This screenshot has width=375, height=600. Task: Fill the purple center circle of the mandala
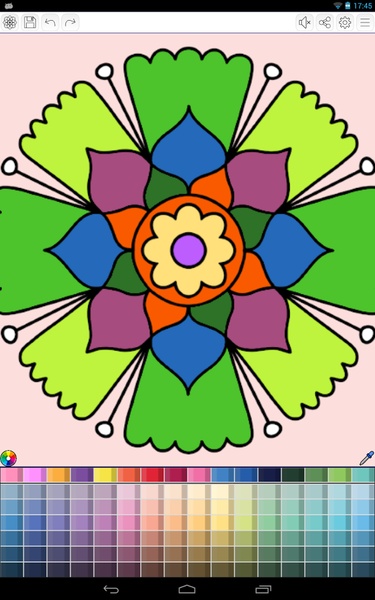click(189, 251)
